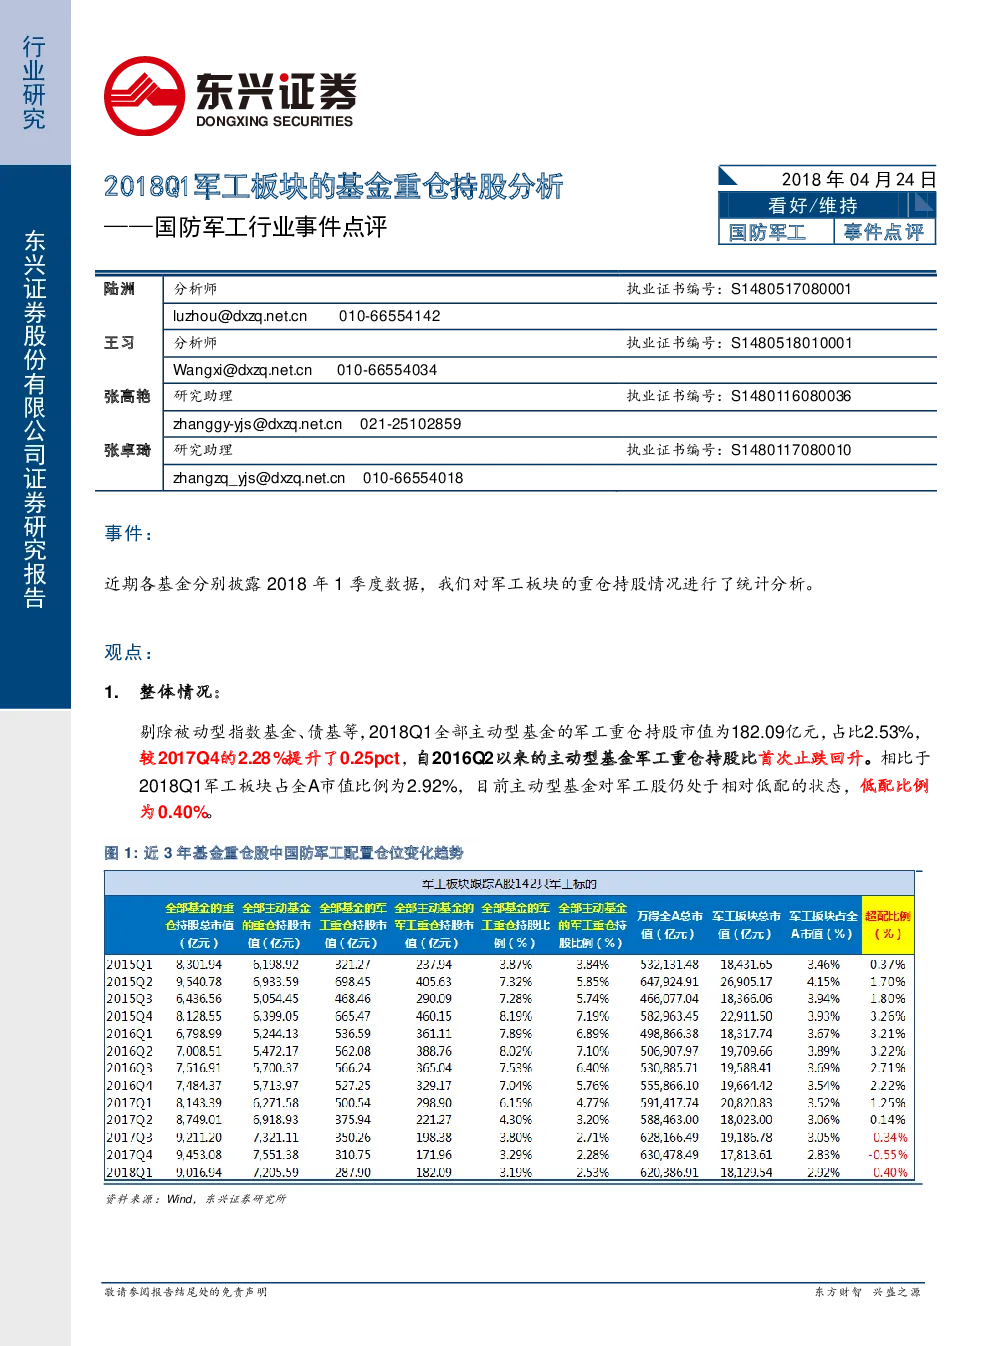The width and height of the screenshot is (993, 1346).
Task: Click email zhanggy-yjs@dxzq.net.cn
Action: [258, 424]
